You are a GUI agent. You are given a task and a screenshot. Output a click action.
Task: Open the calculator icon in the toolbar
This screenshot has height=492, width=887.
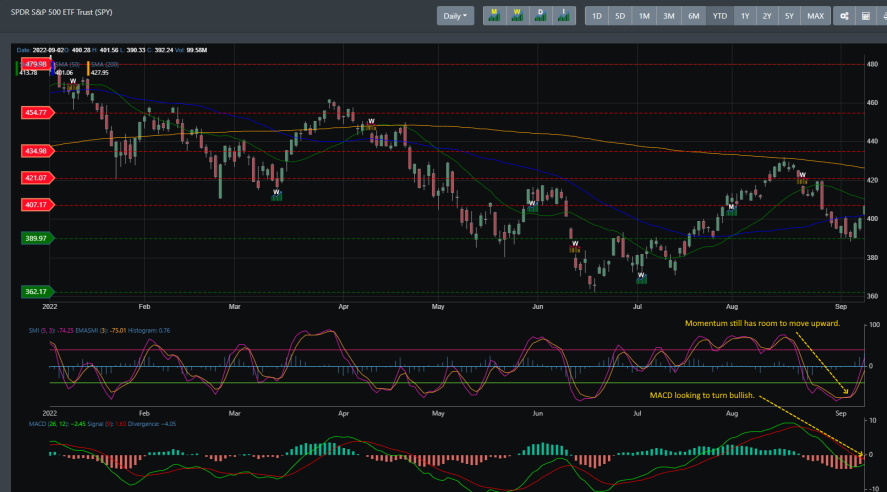[x=866, y=16]
